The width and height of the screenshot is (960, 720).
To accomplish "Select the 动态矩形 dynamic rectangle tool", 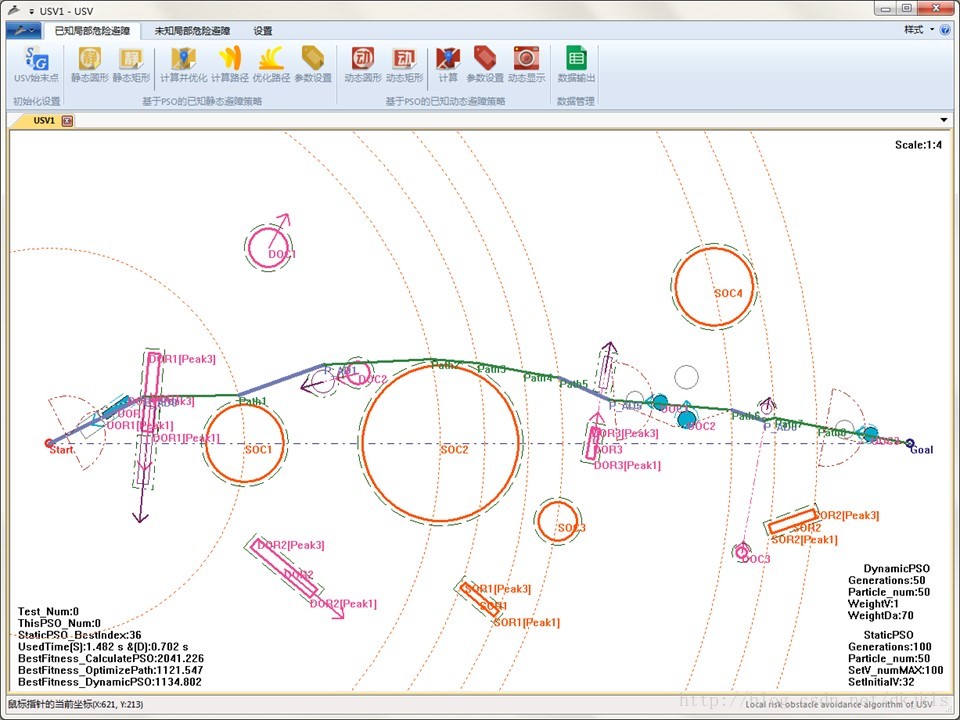I will click(404, 64).
